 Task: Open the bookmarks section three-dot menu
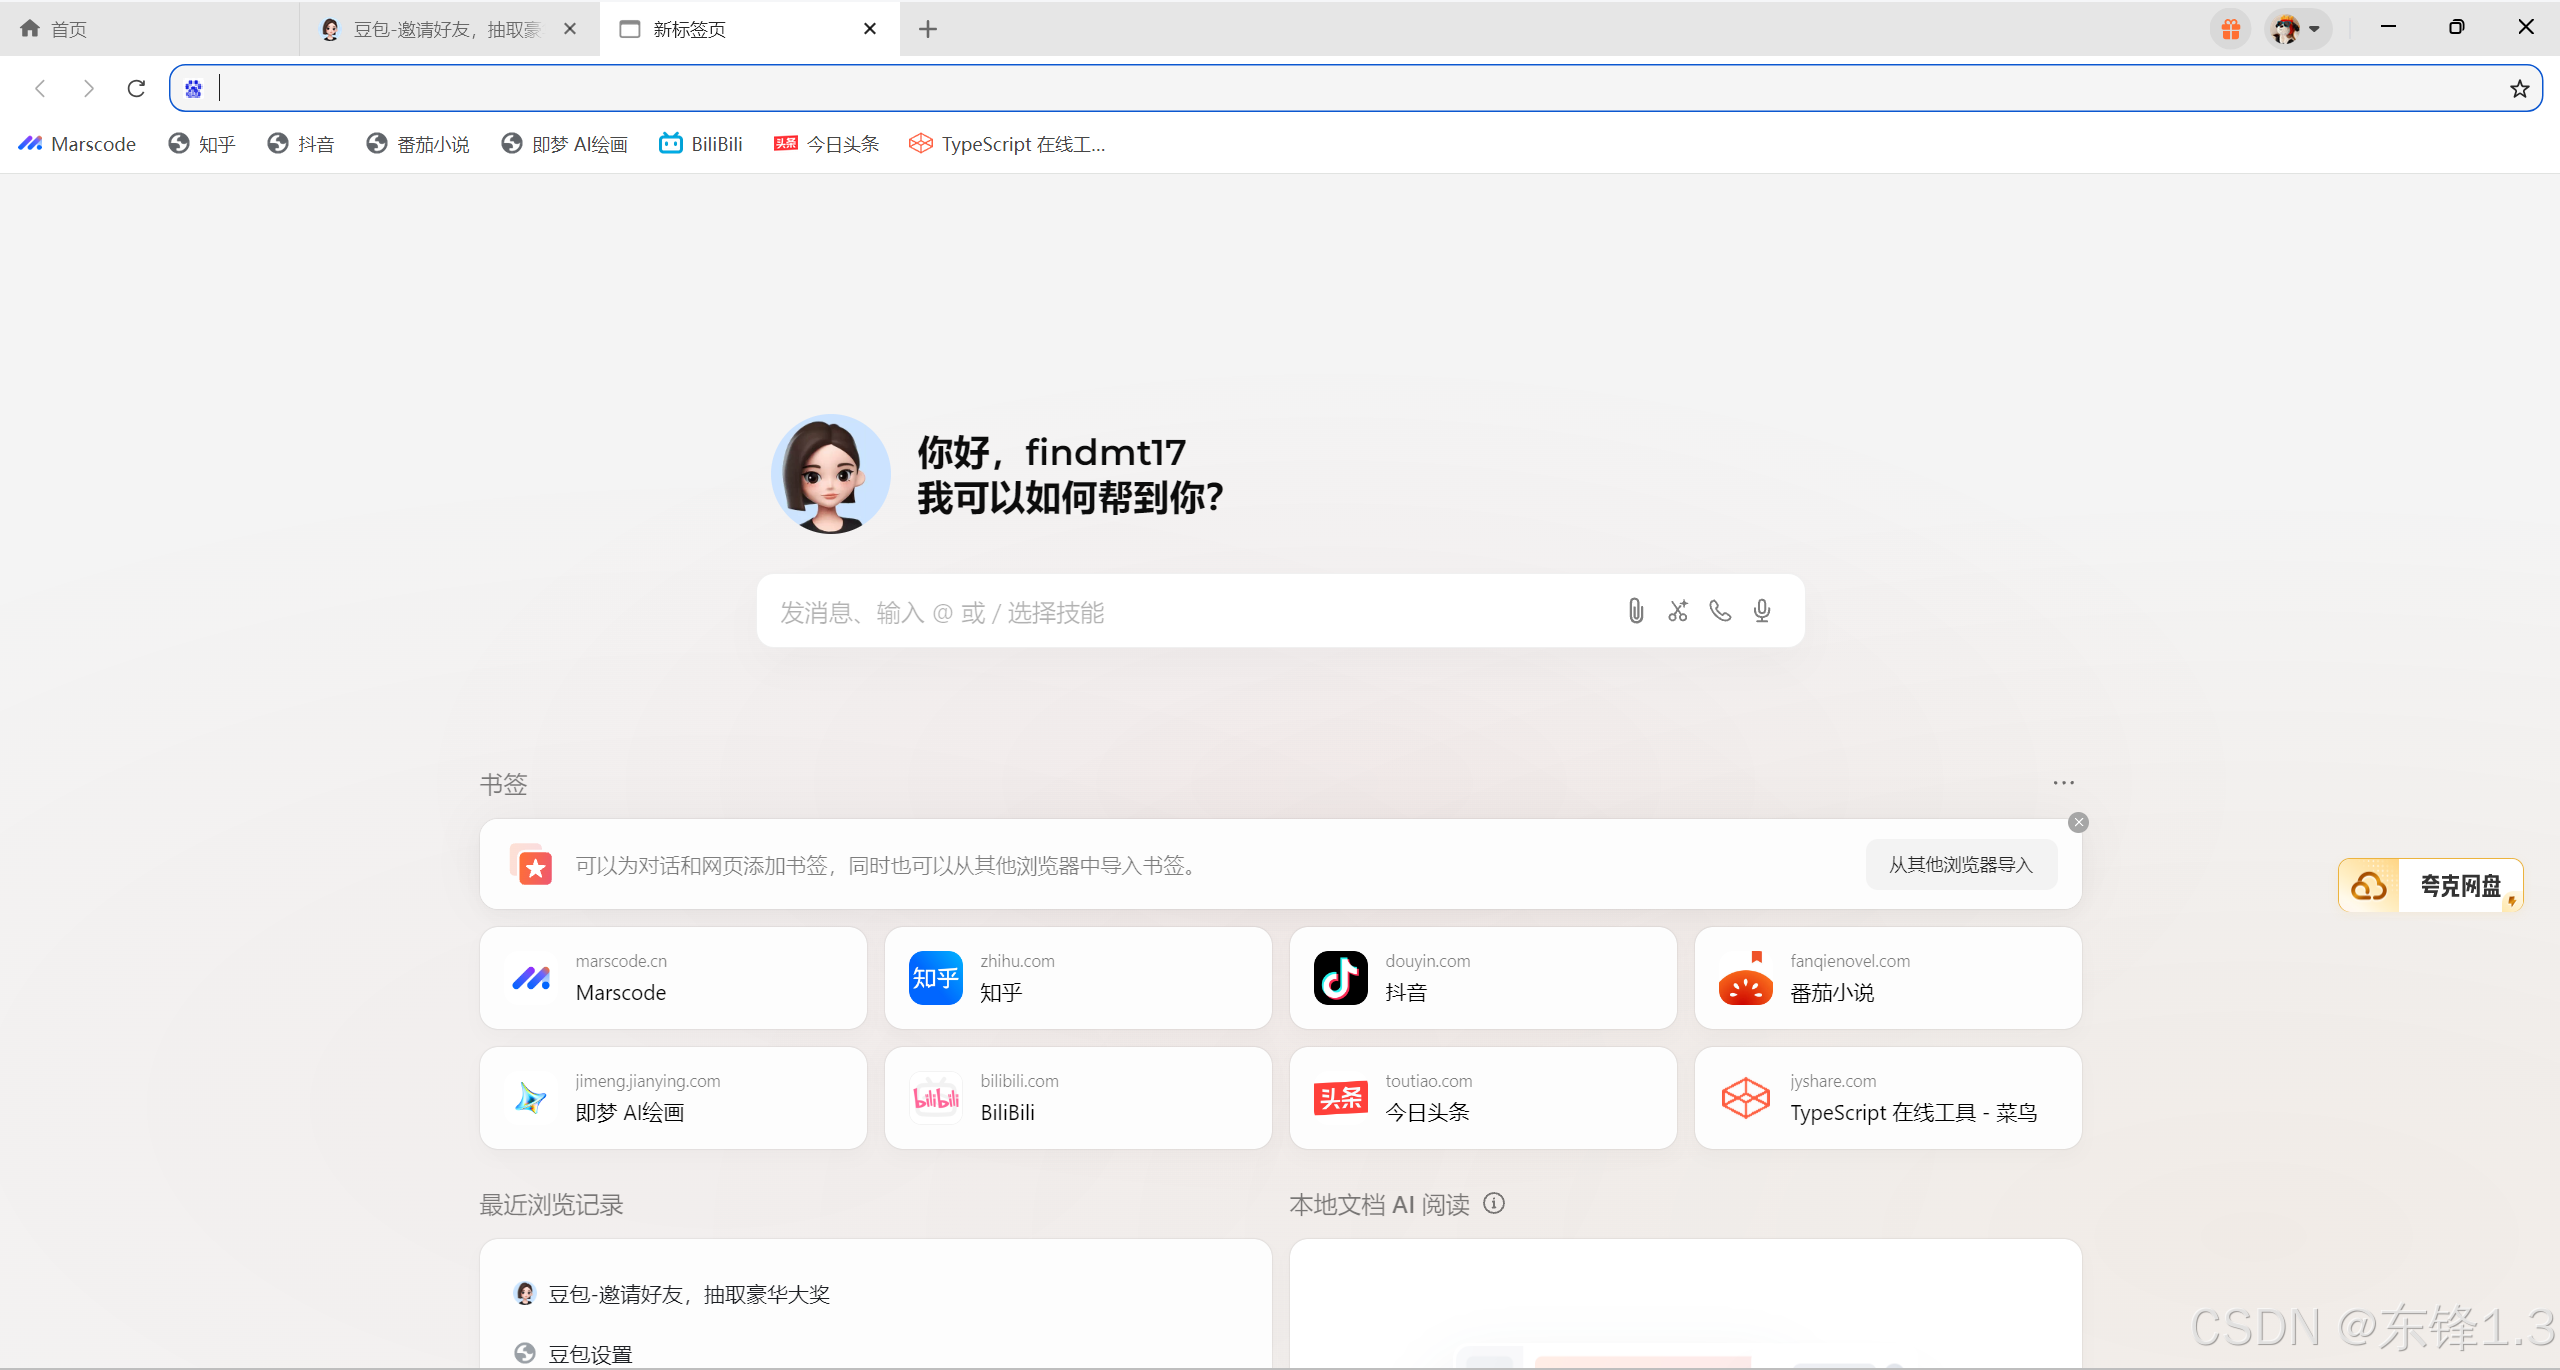coord(2063,783)
